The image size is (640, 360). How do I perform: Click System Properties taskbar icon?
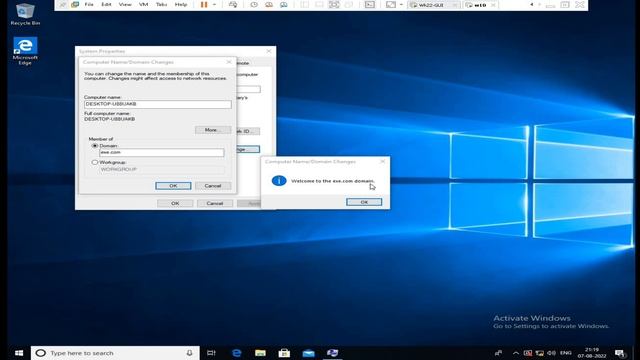332,353
